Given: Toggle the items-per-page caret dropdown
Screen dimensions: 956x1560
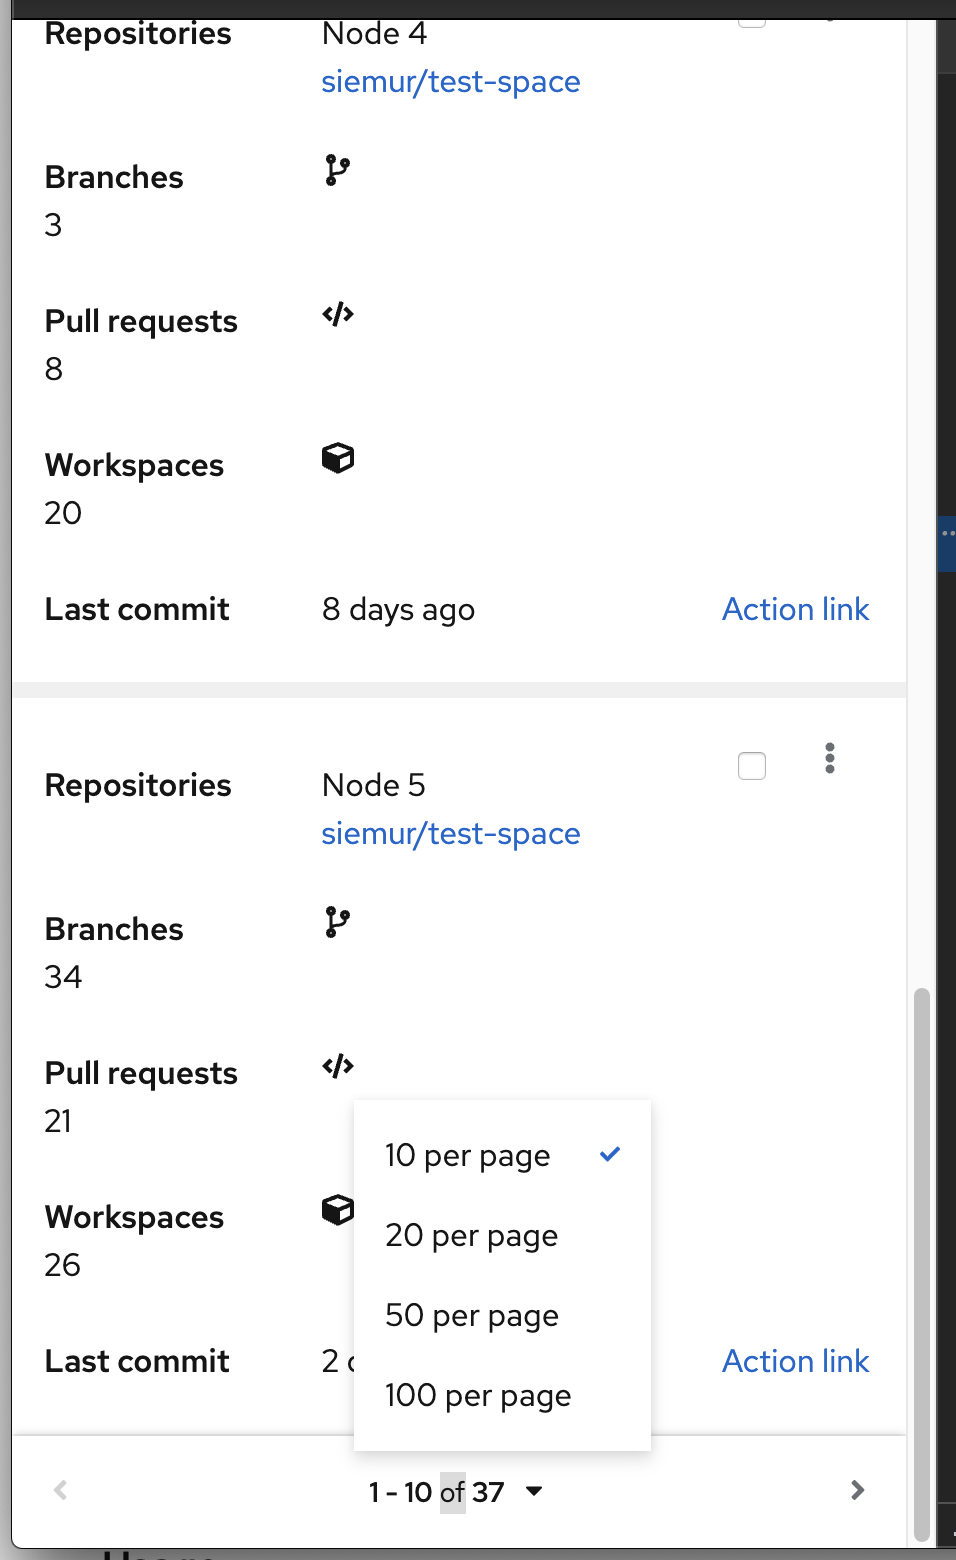Looking at the screenshot, I should 534,1491.
